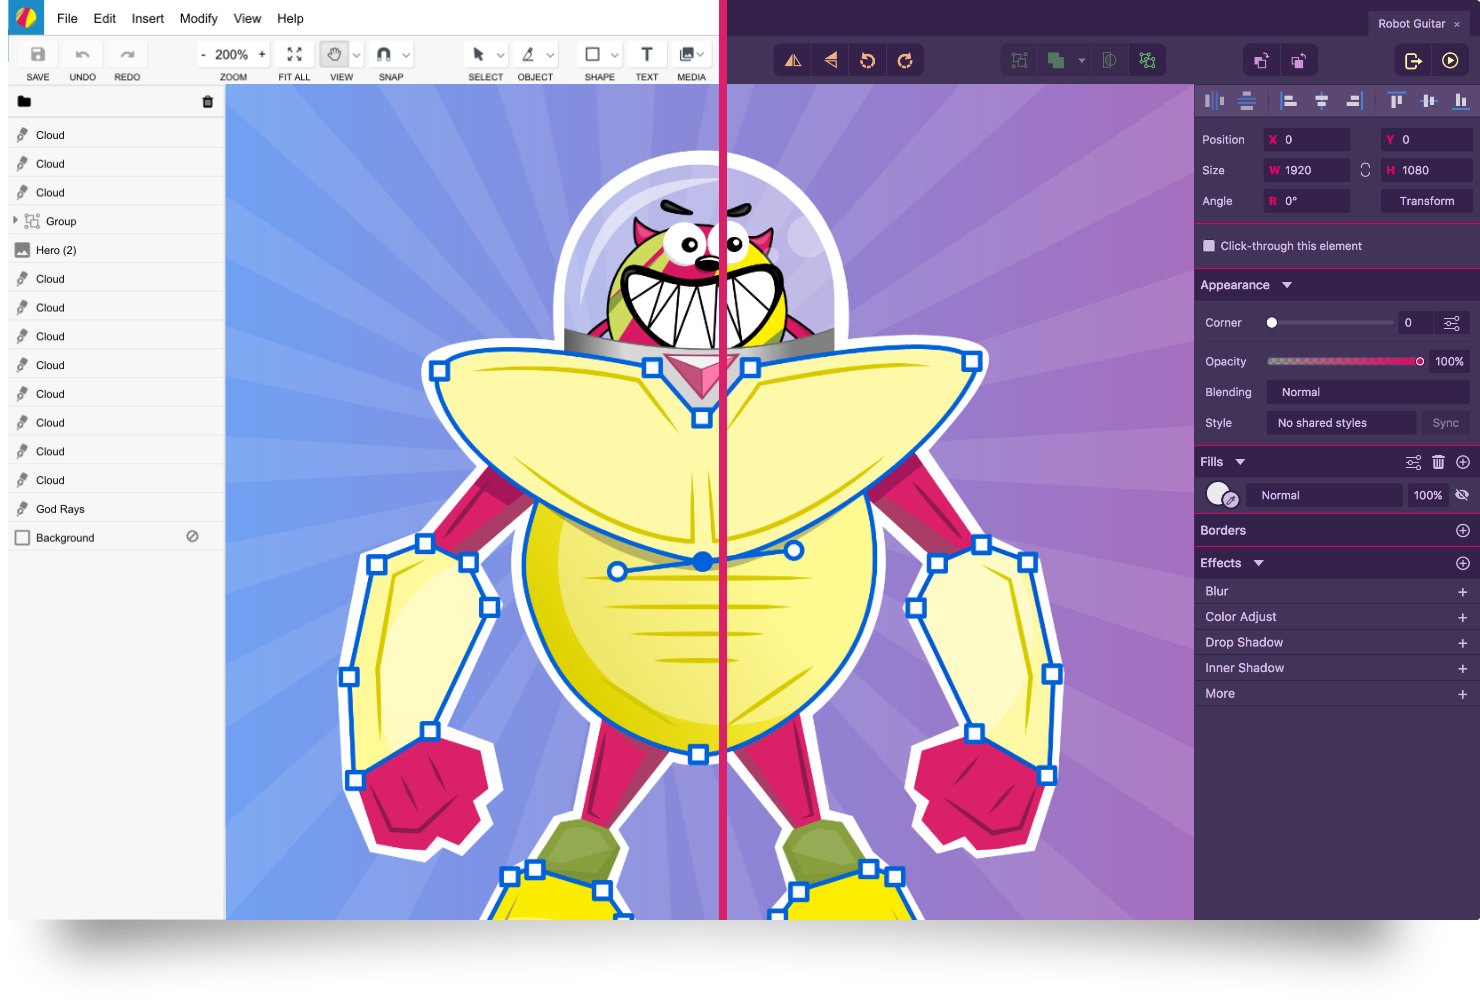Expand the Group layer

coord(16,221)
